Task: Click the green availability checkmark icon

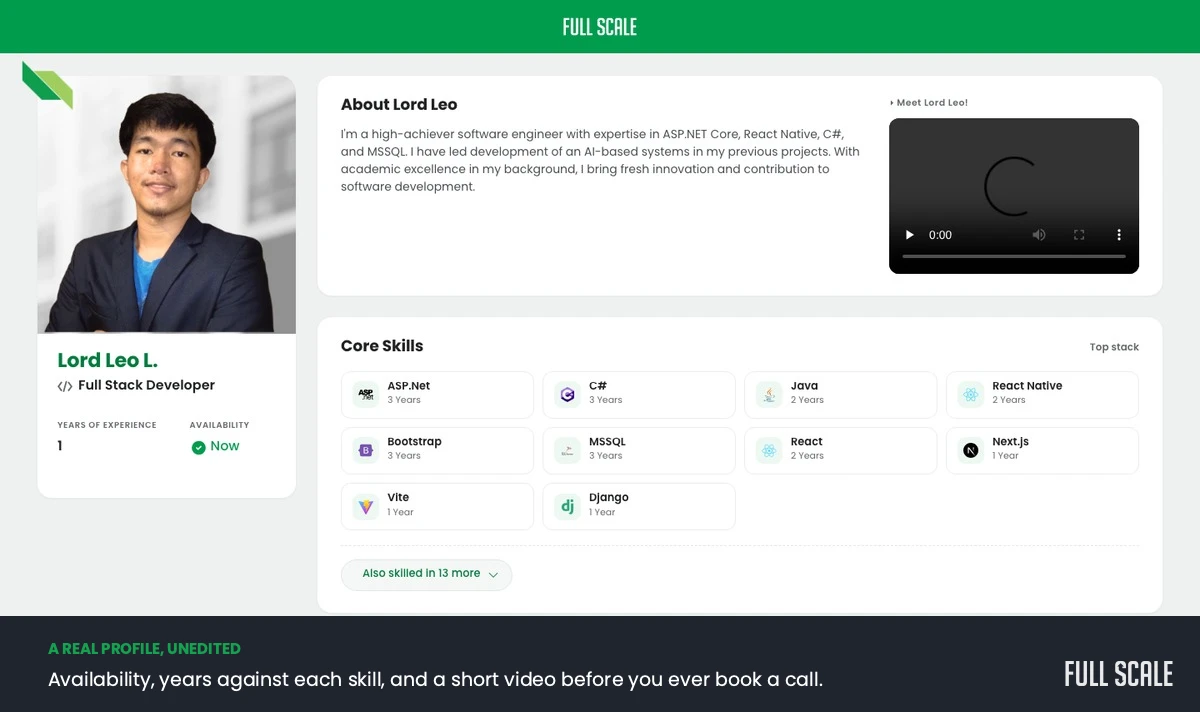Action: [198, 447]
